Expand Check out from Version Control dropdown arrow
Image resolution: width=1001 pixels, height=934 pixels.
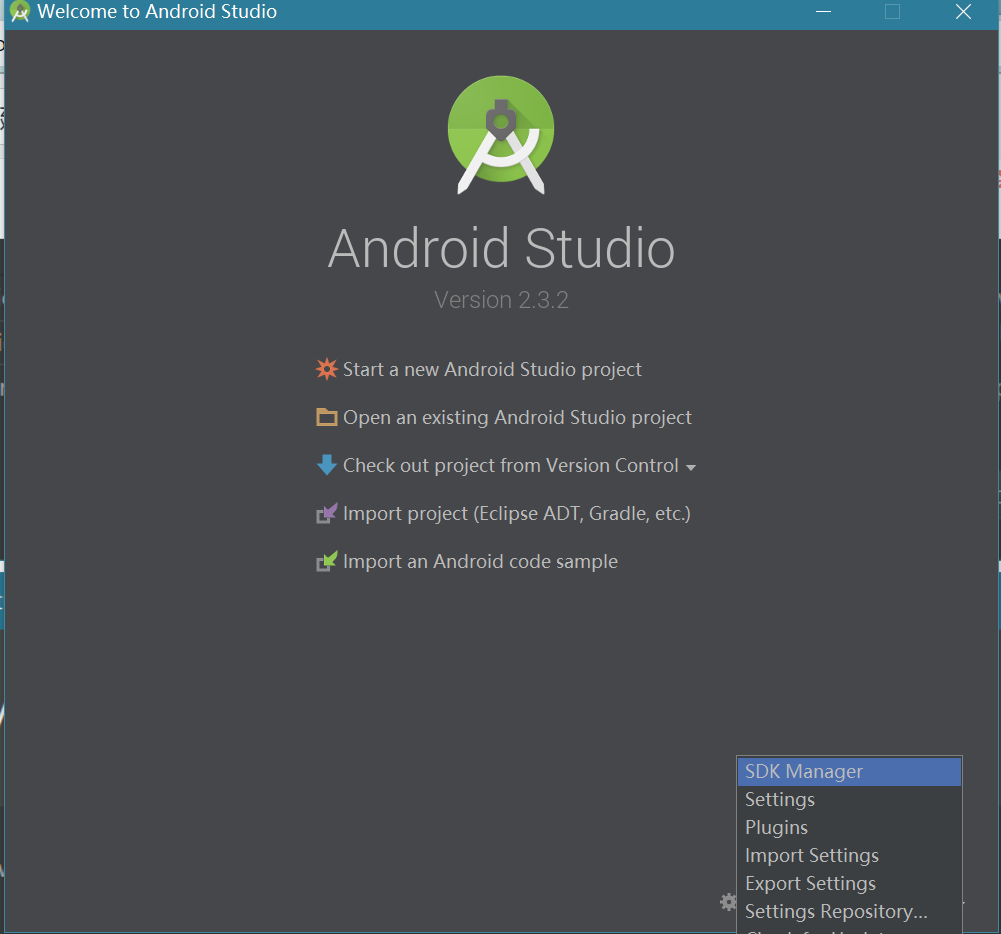pyautogui.click(x=691, y=467)
